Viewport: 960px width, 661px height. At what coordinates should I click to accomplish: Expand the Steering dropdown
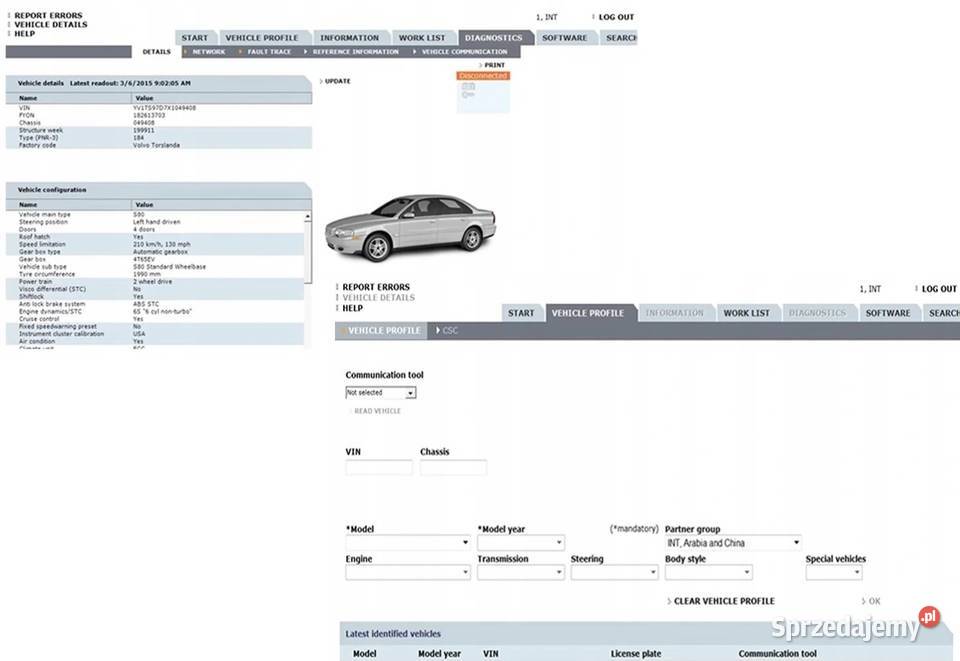tap(615, 573)
